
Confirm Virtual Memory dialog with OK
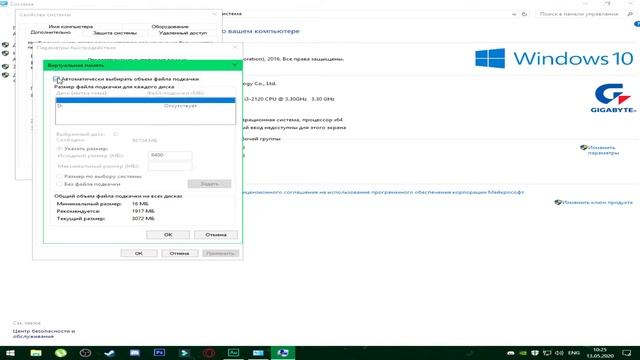(168, 235)
